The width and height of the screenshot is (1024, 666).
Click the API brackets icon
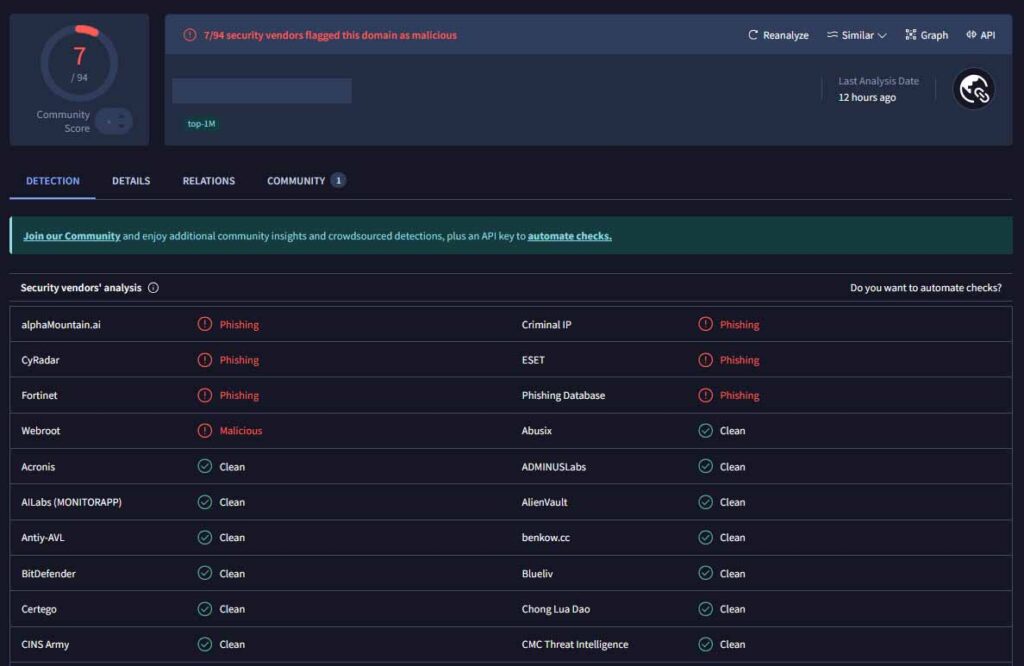pyautogui.click(x=971, y=35)
